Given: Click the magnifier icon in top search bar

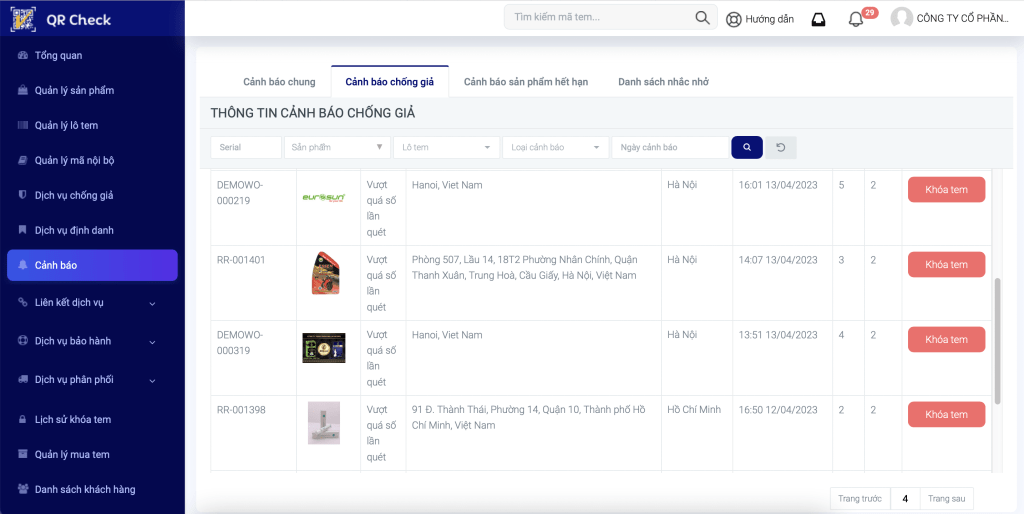Looking at the screenshot, I should point(703,18).
